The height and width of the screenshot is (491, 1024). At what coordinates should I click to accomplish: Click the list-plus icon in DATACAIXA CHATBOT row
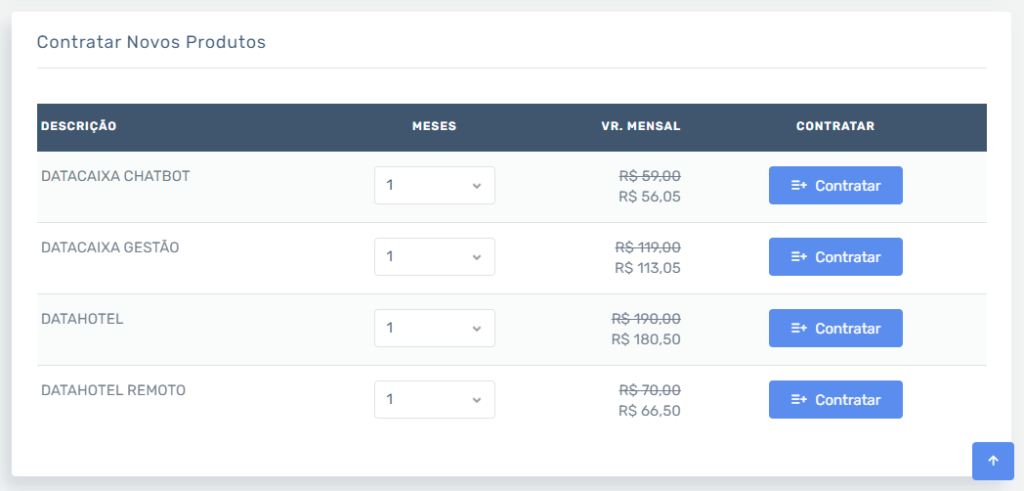[x=799, y=186]
